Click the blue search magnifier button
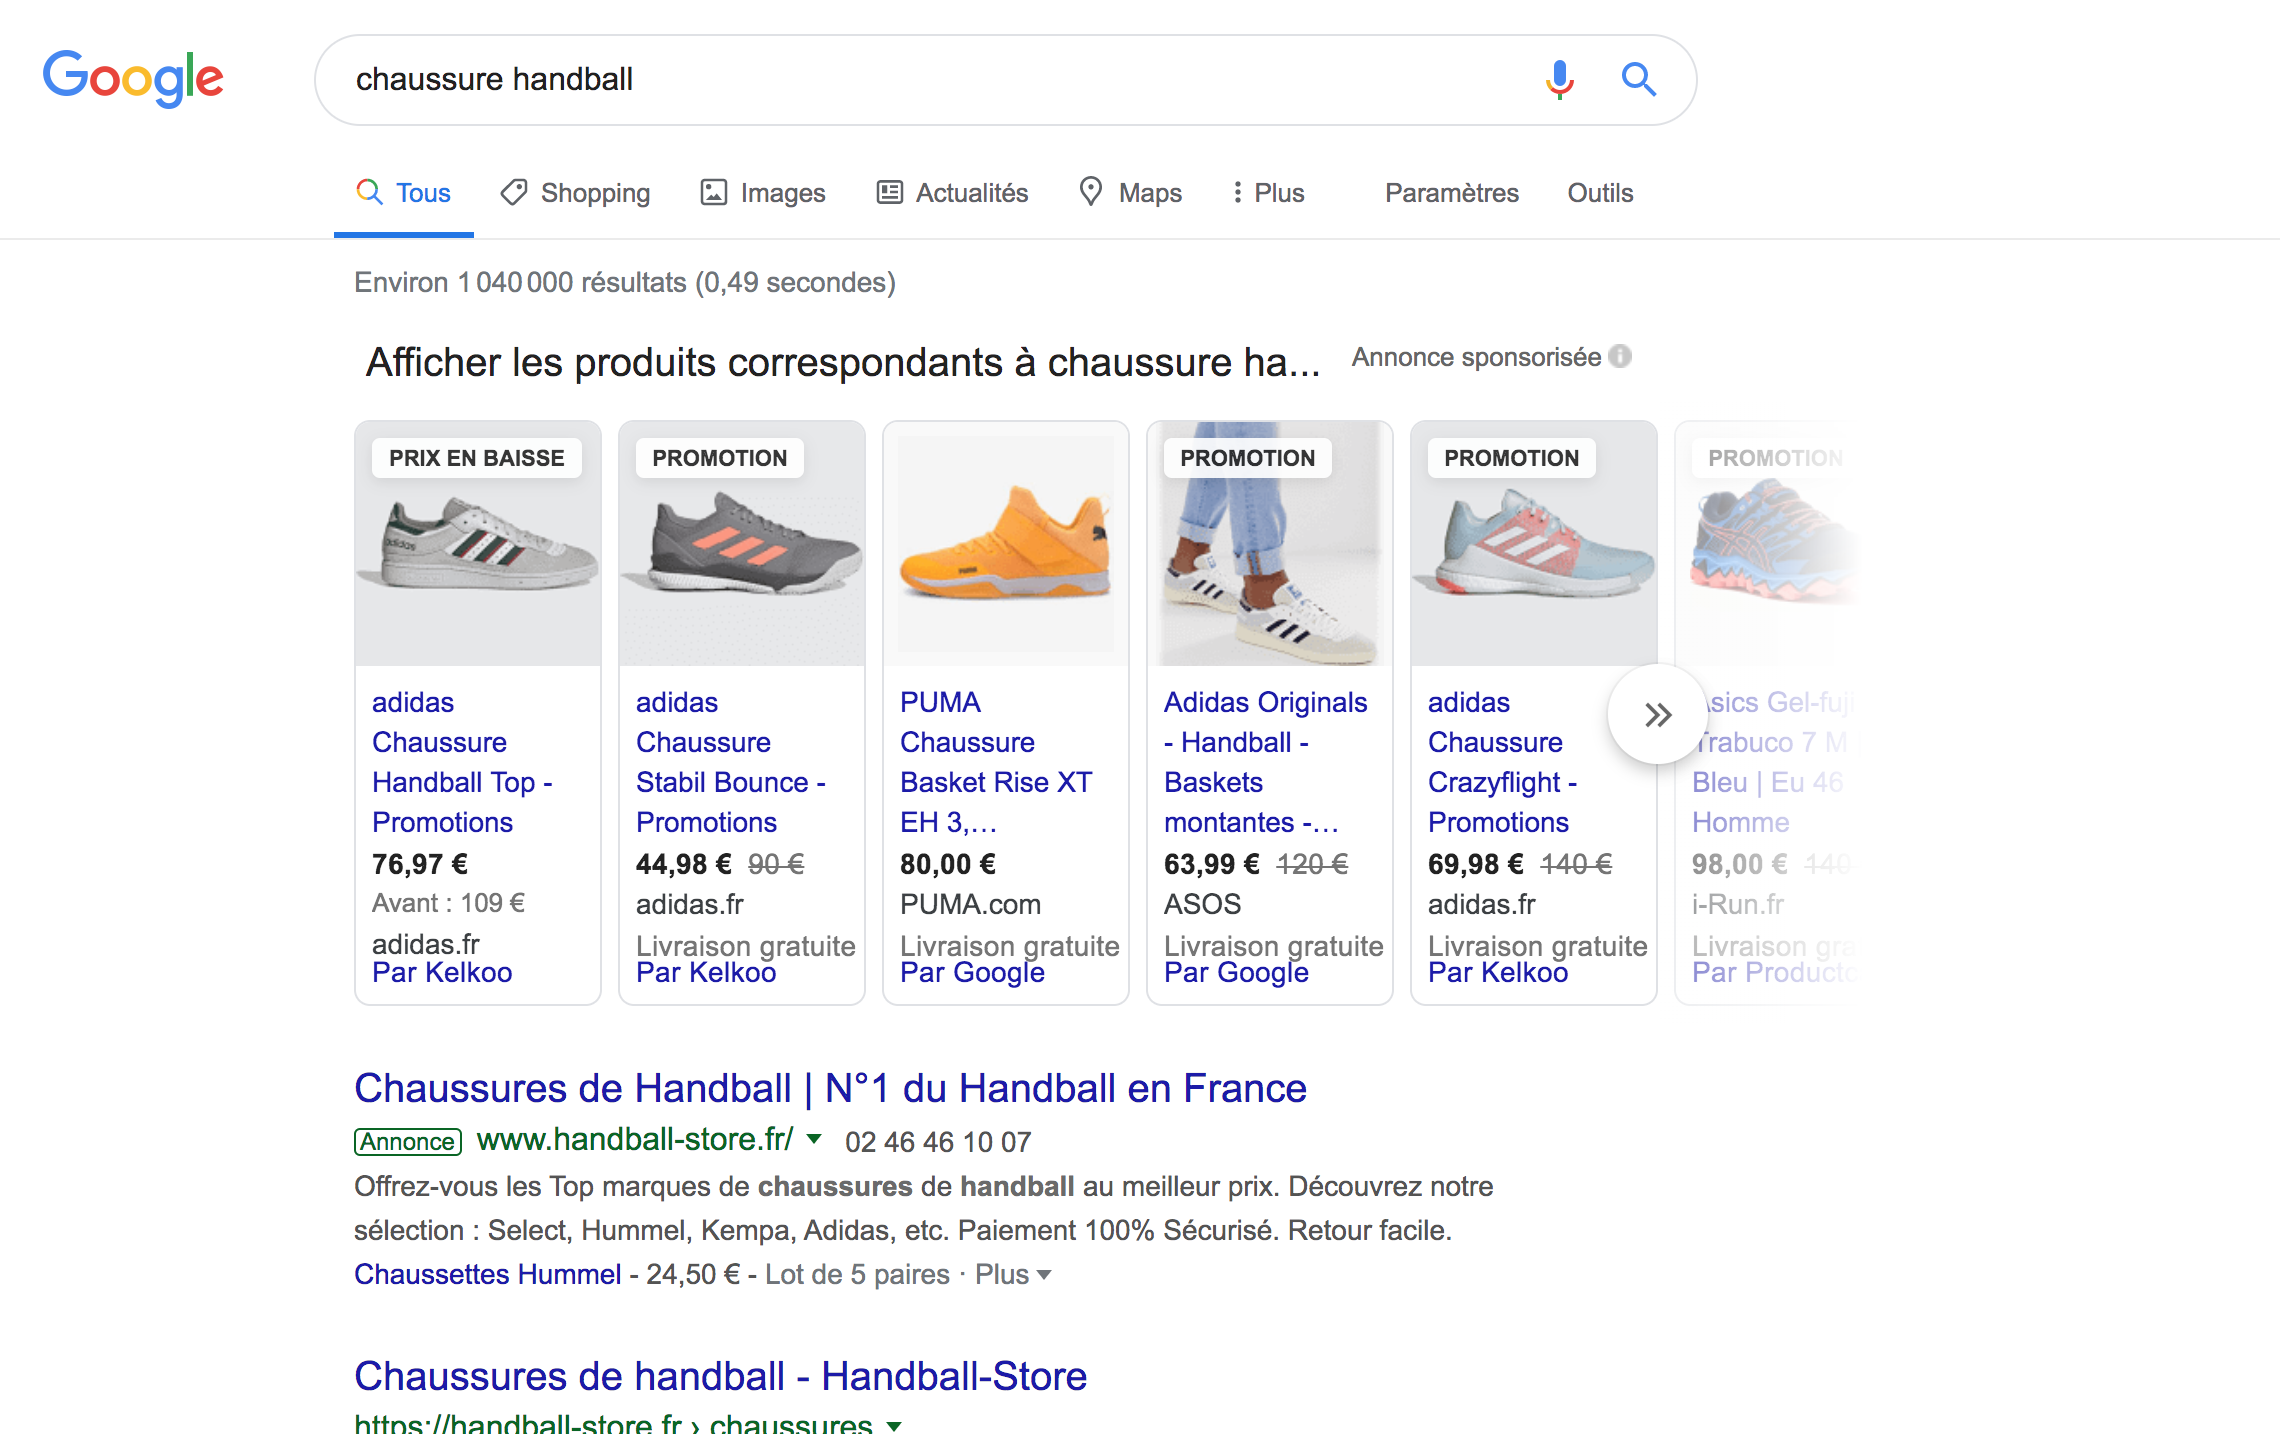This screenshot has height=1434, width=2280. [1638, 79]
